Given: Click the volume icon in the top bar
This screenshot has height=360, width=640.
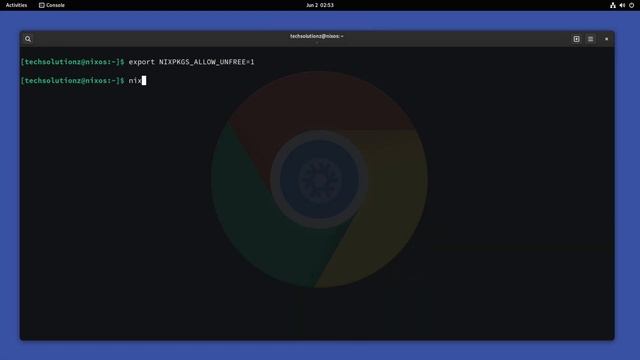Looking at the screenshot, I should [622, 5].
